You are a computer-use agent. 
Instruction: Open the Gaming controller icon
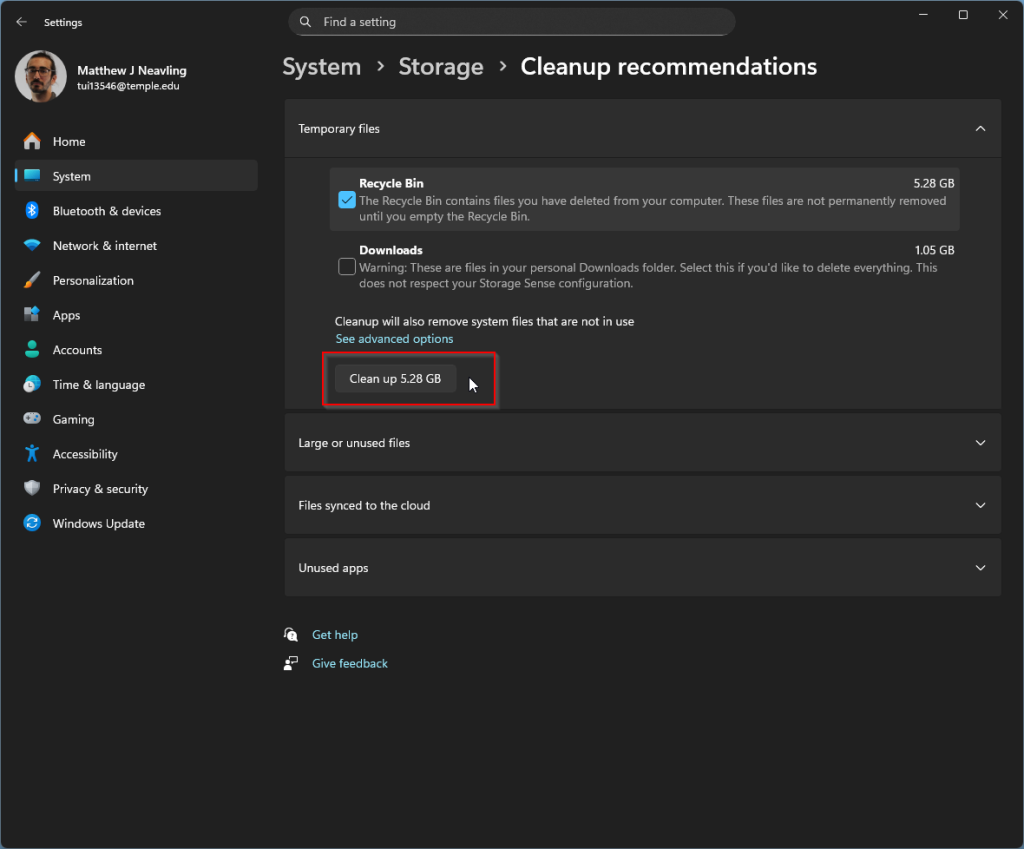[32, 420]
